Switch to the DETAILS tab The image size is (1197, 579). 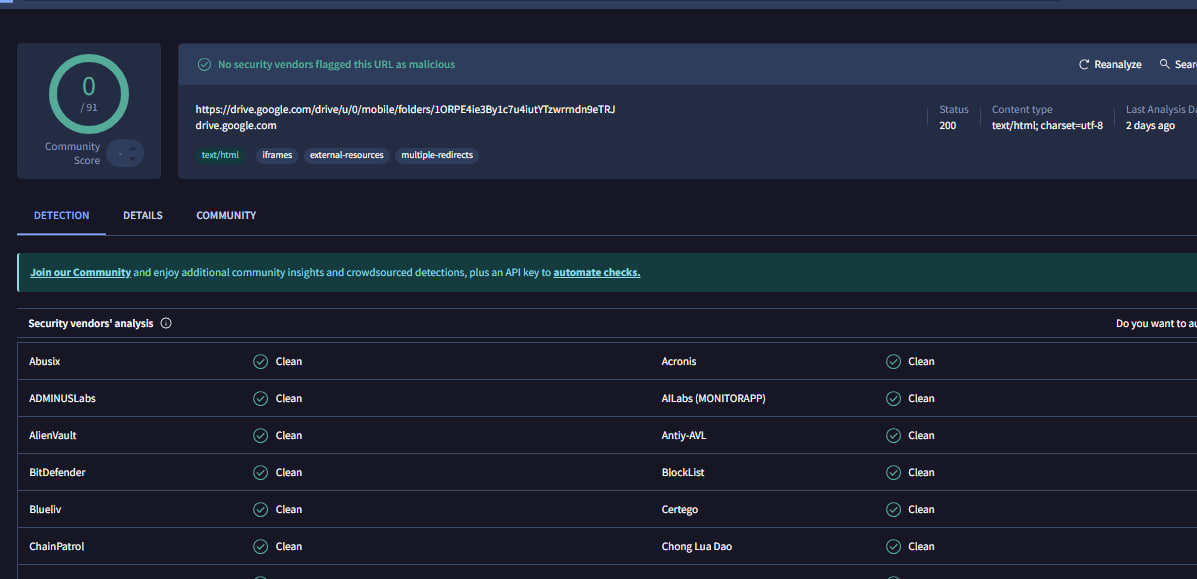tap(142, 215)
